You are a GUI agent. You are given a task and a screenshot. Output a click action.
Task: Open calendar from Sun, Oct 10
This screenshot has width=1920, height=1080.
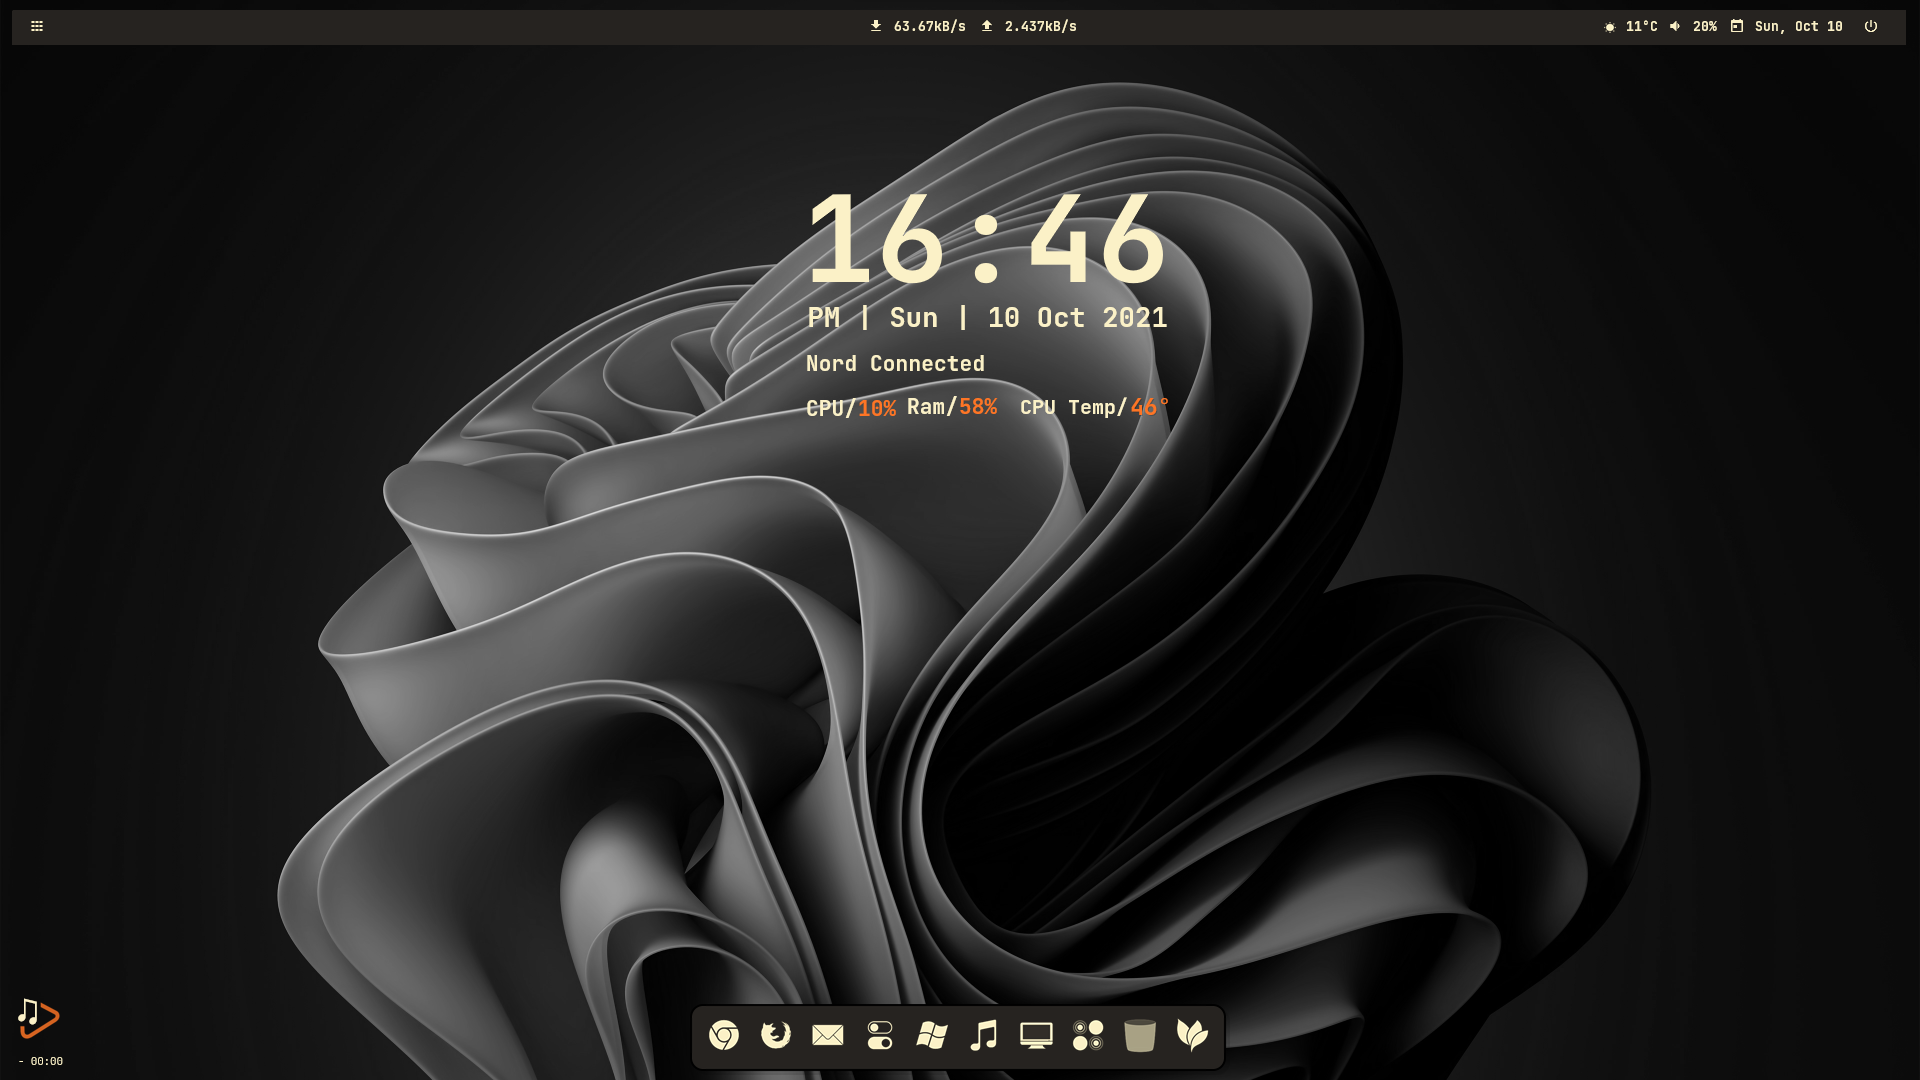click(x=1798, y=27)
